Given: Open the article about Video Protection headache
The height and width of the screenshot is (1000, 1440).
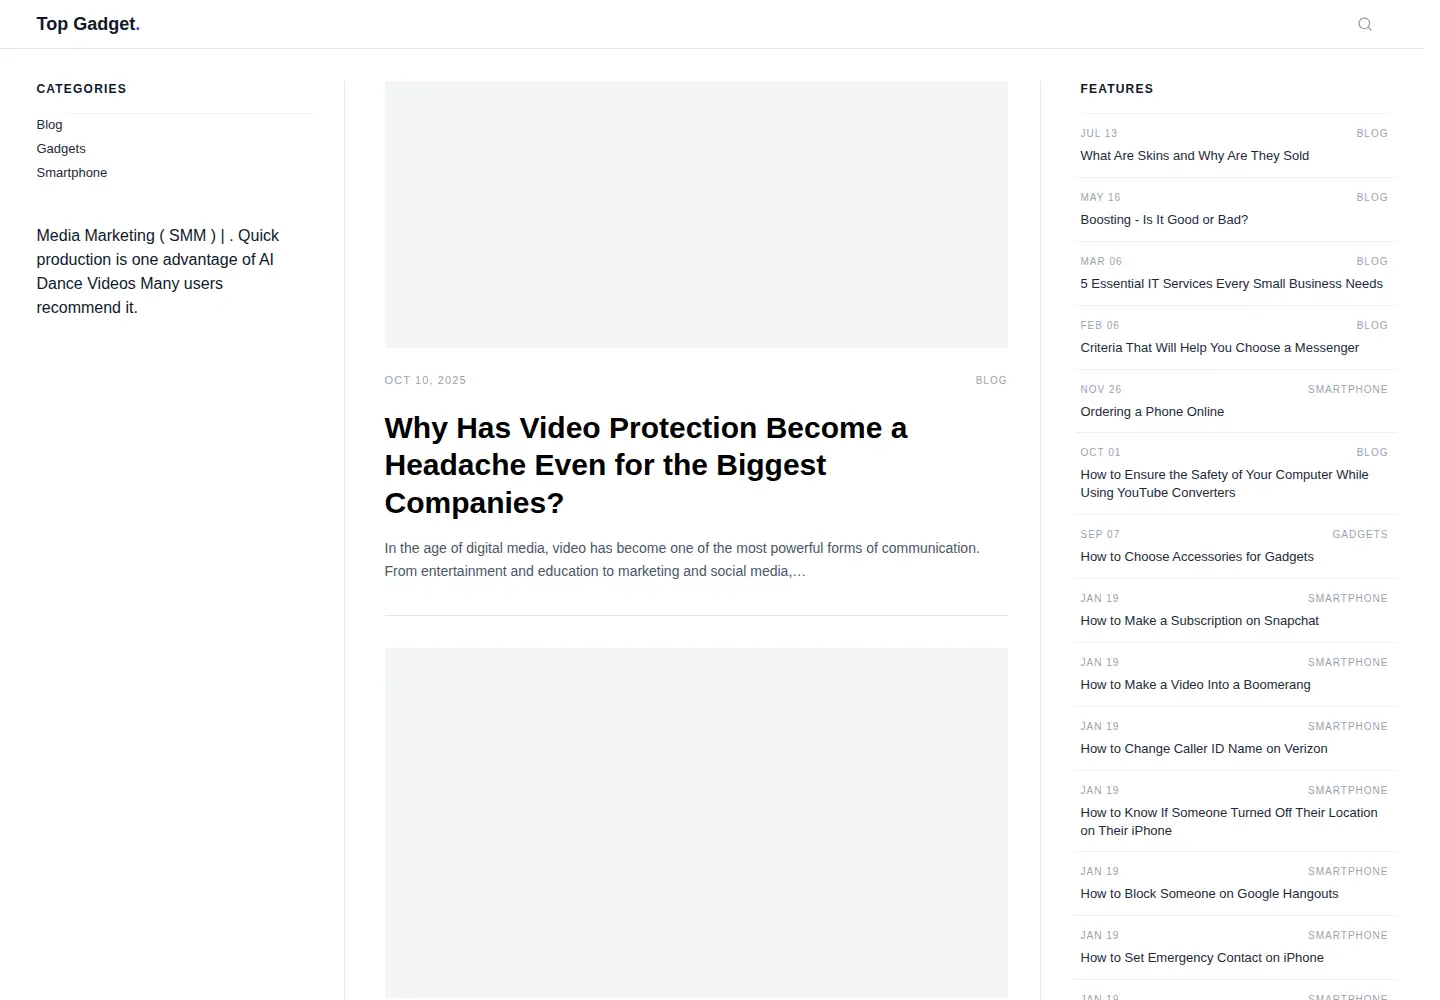Looking at the screenshot, I should coord(646,465).
